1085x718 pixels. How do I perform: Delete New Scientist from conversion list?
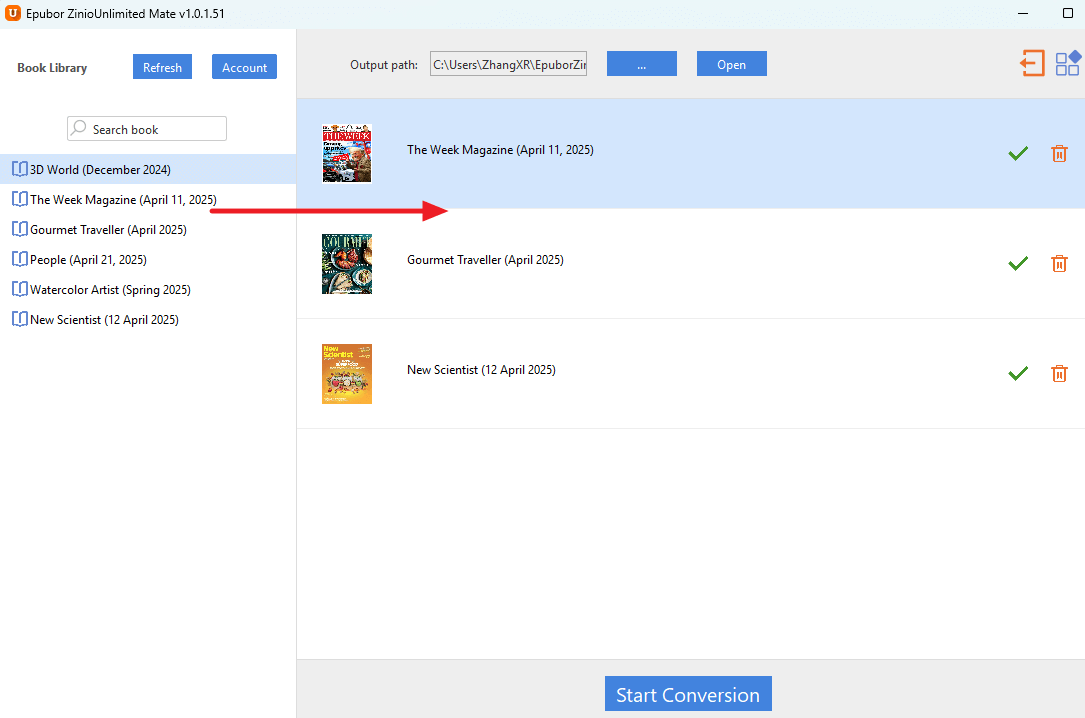point(1059,374)
